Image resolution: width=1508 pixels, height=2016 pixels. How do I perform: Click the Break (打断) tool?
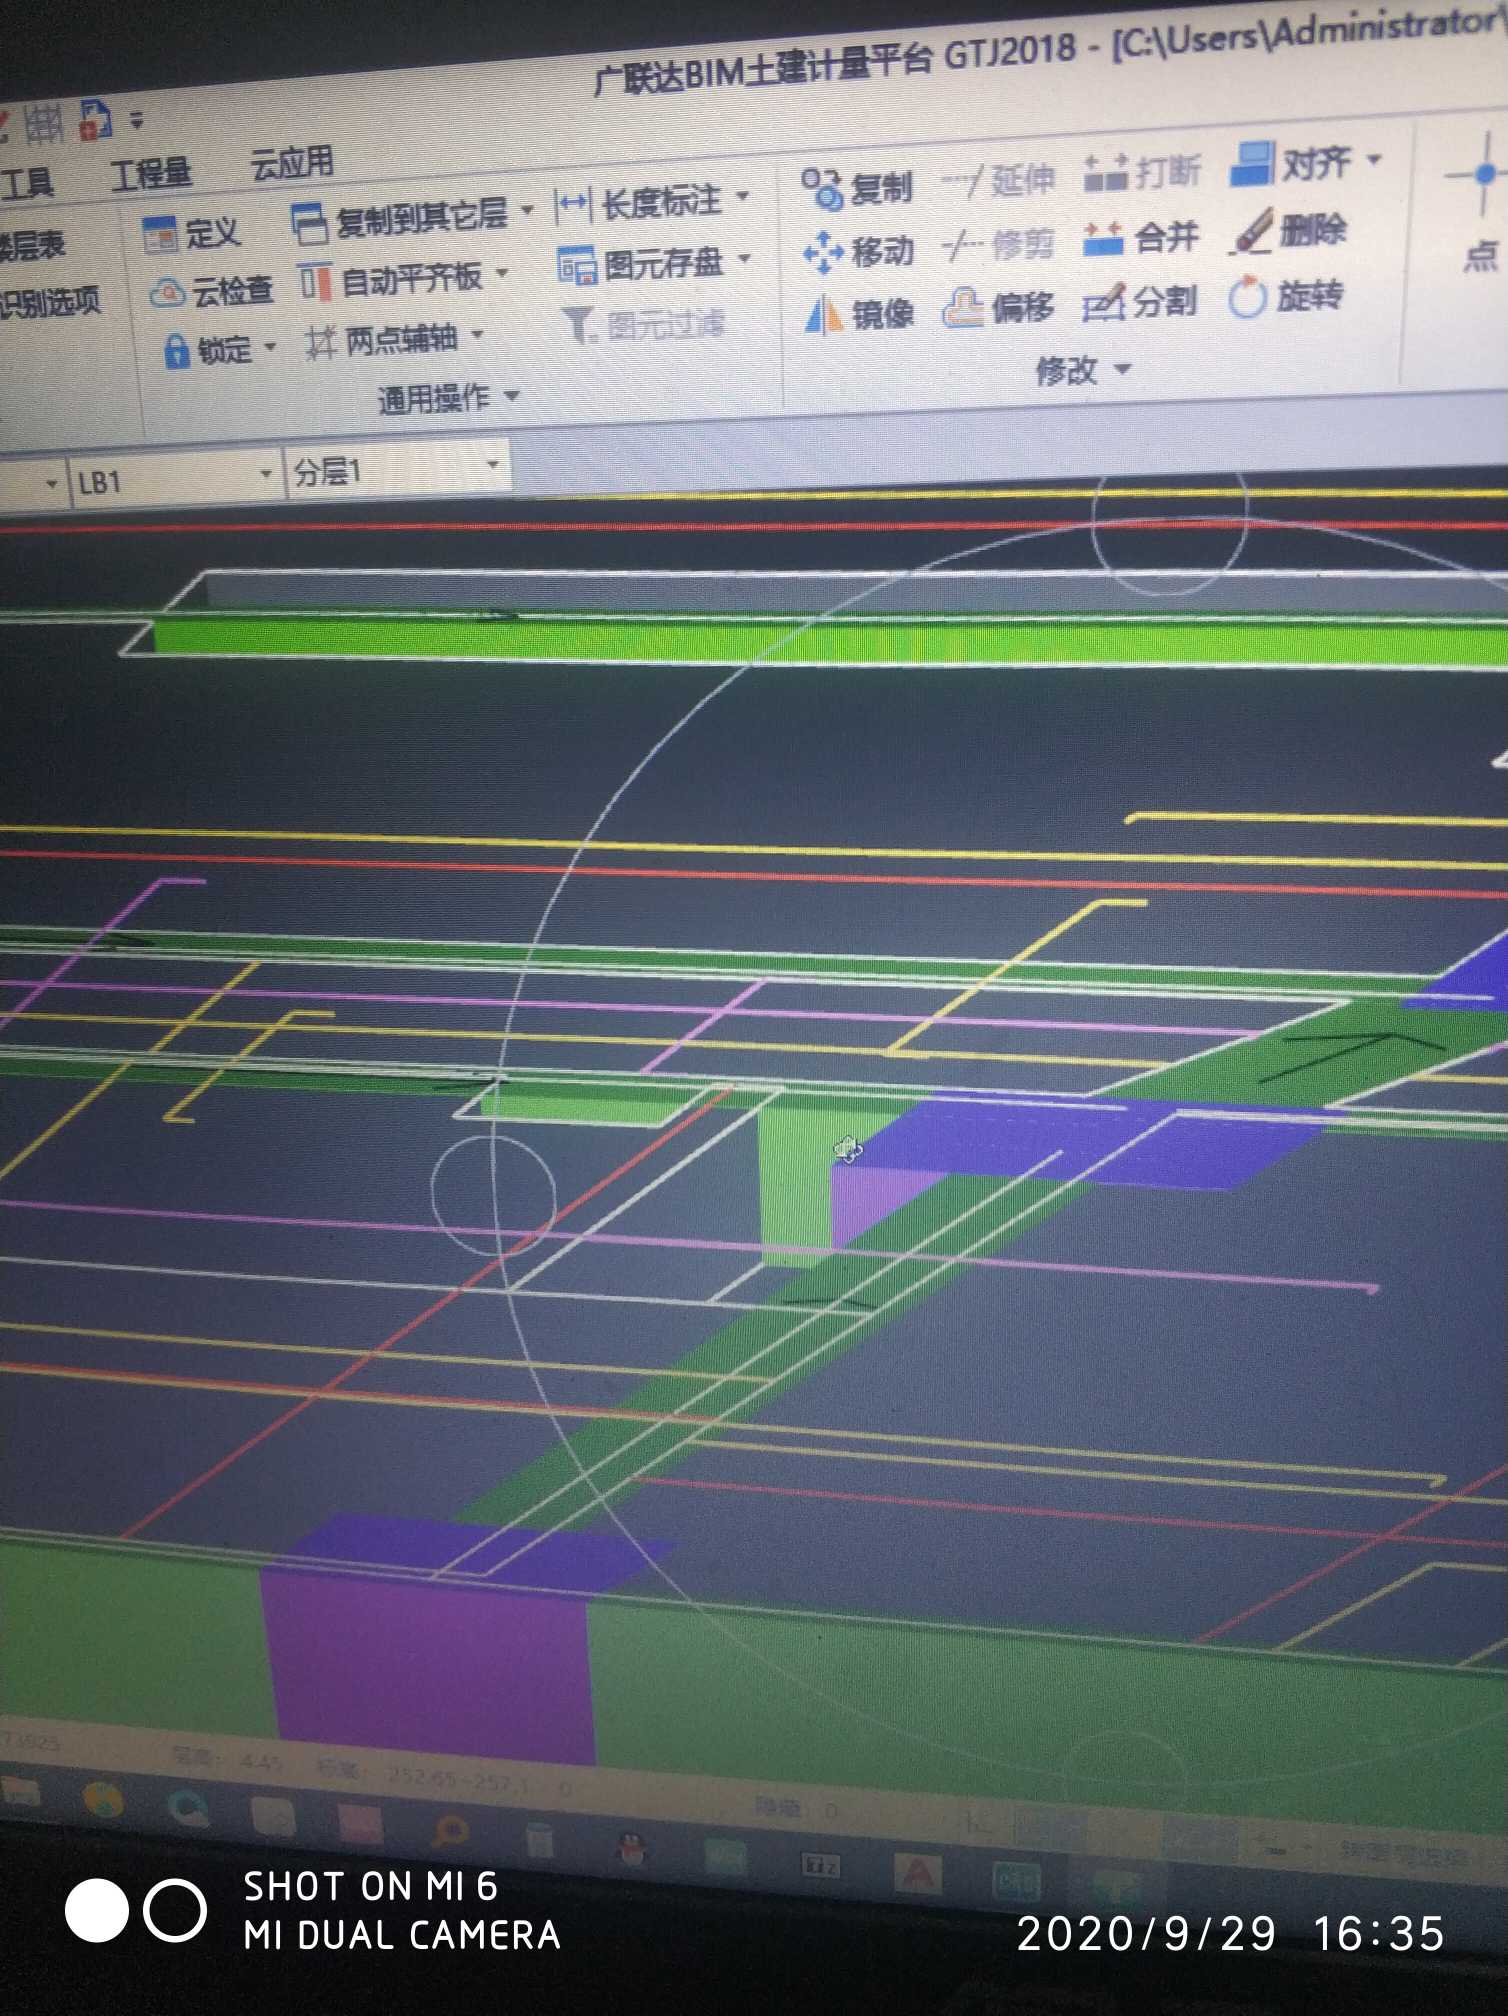point(1142,173)
